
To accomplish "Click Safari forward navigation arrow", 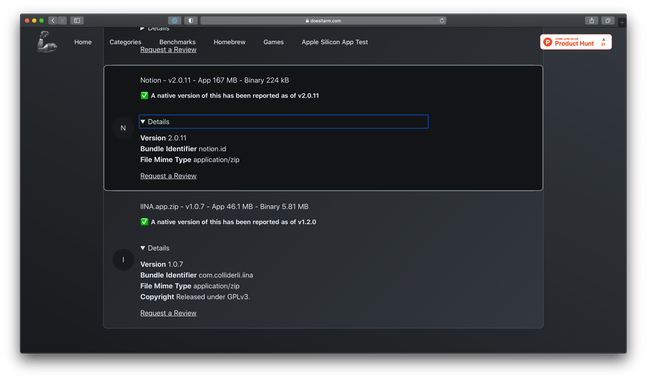I will tap(62, 20).
